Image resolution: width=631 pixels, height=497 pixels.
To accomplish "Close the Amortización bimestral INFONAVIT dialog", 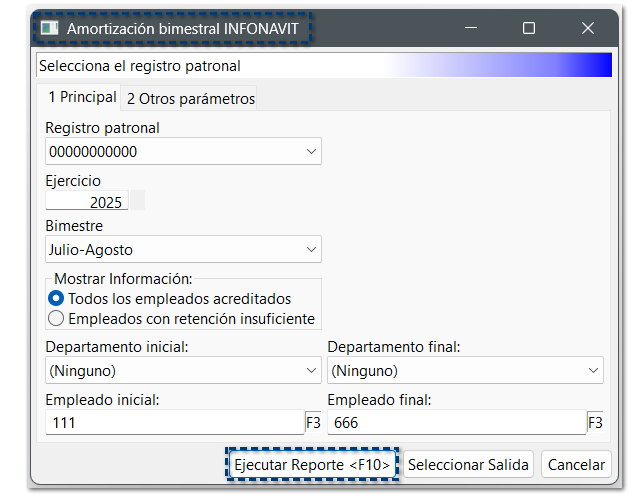I will (588, 29).
